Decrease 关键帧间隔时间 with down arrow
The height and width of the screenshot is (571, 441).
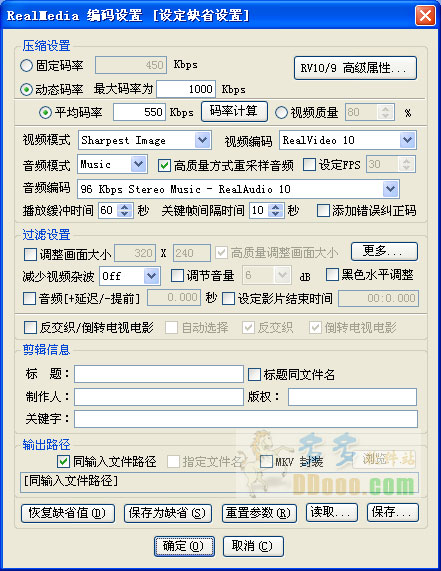276,214
